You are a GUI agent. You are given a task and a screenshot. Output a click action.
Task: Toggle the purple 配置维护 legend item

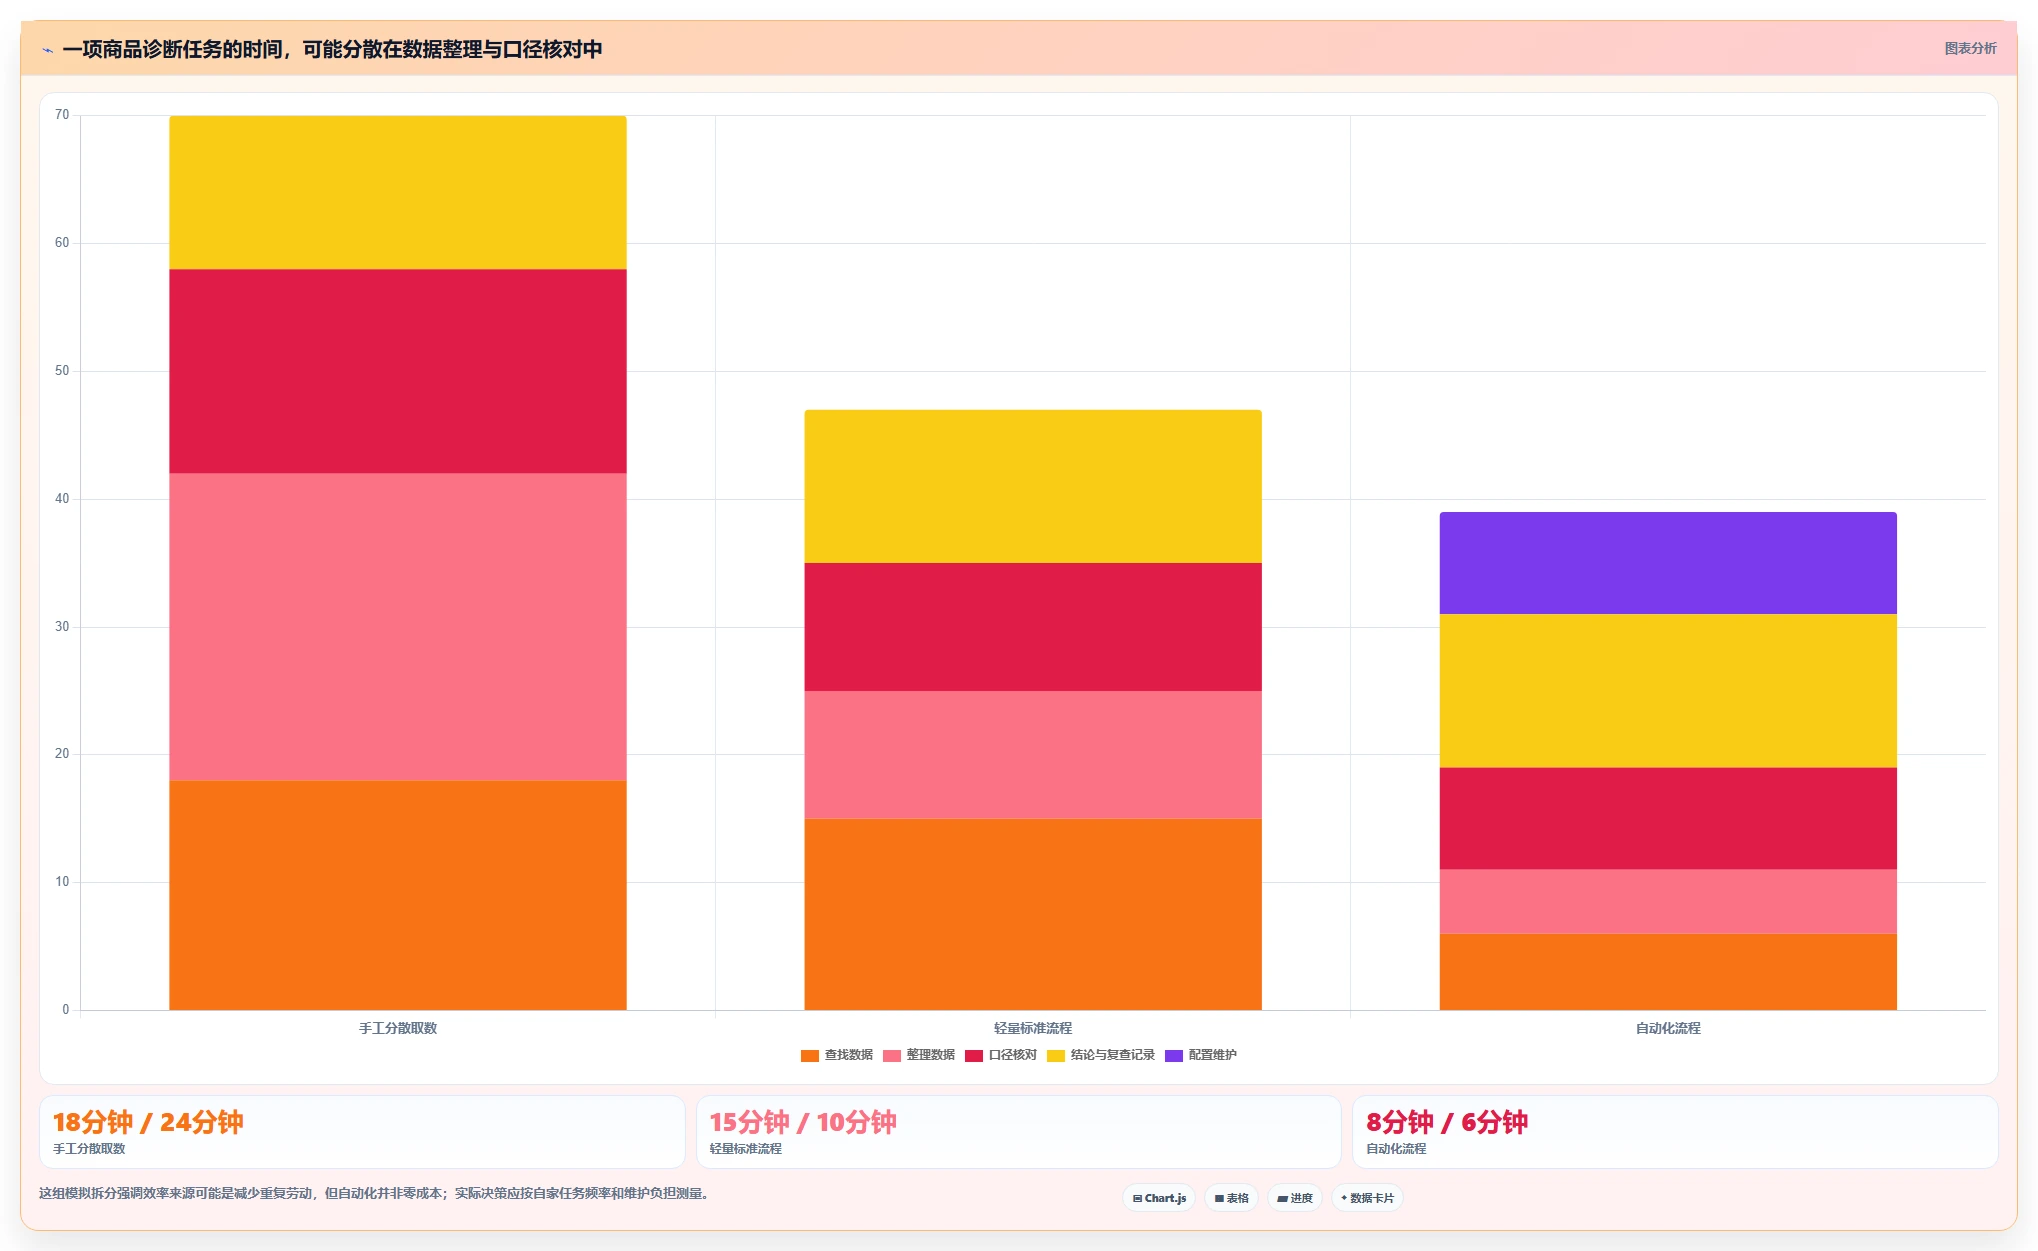[x=1201, y=1056]
